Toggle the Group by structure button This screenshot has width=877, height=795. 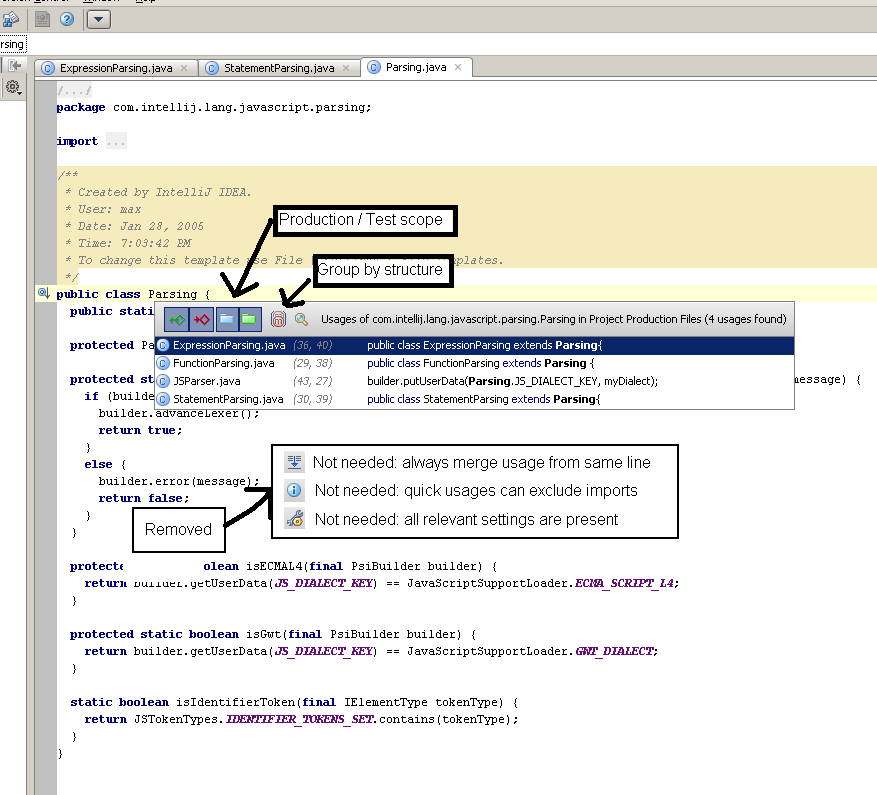click(x=278, y=319)
